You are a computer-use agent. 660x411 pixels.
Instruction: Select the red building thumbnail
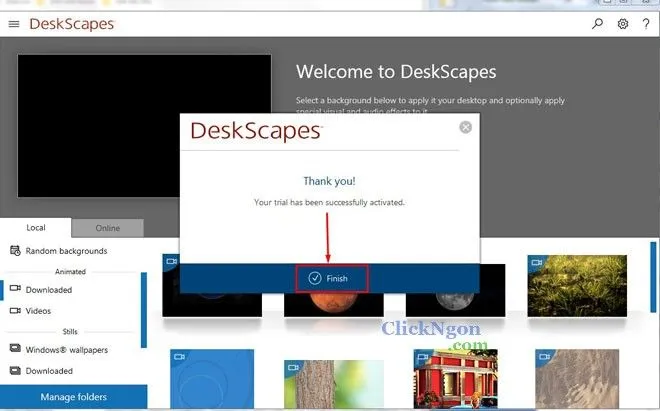(x=455, y=379)
